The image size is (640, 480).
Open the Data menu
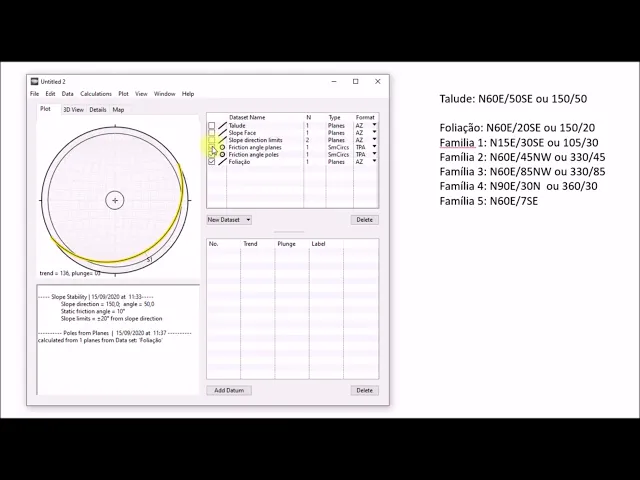[68, 94]
